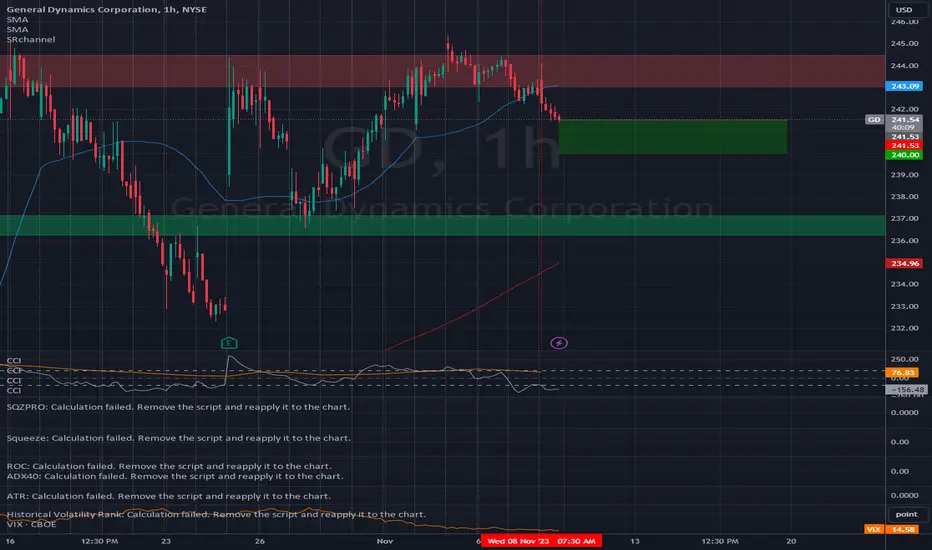Select the Squeeze calculation failed message

[178, 438]
